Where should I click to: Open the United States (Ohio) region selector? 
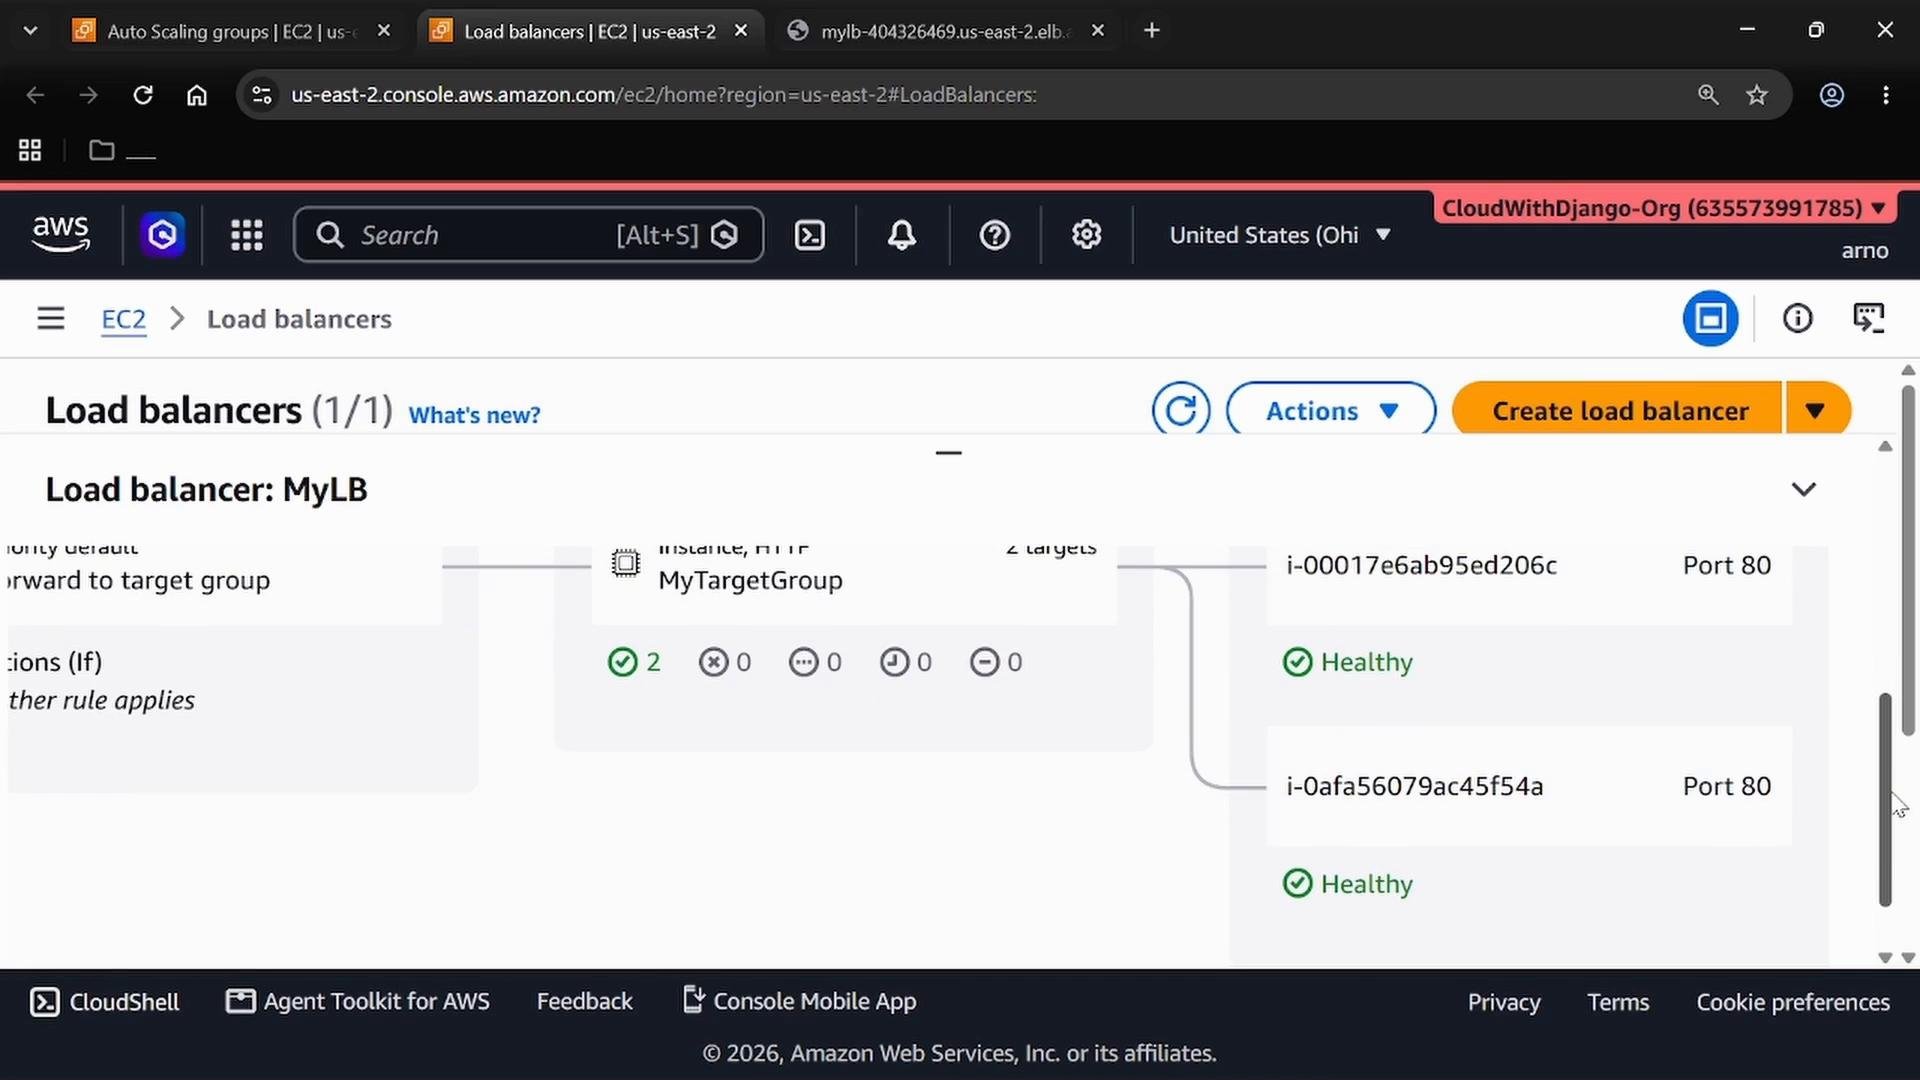coord(1280,235)
